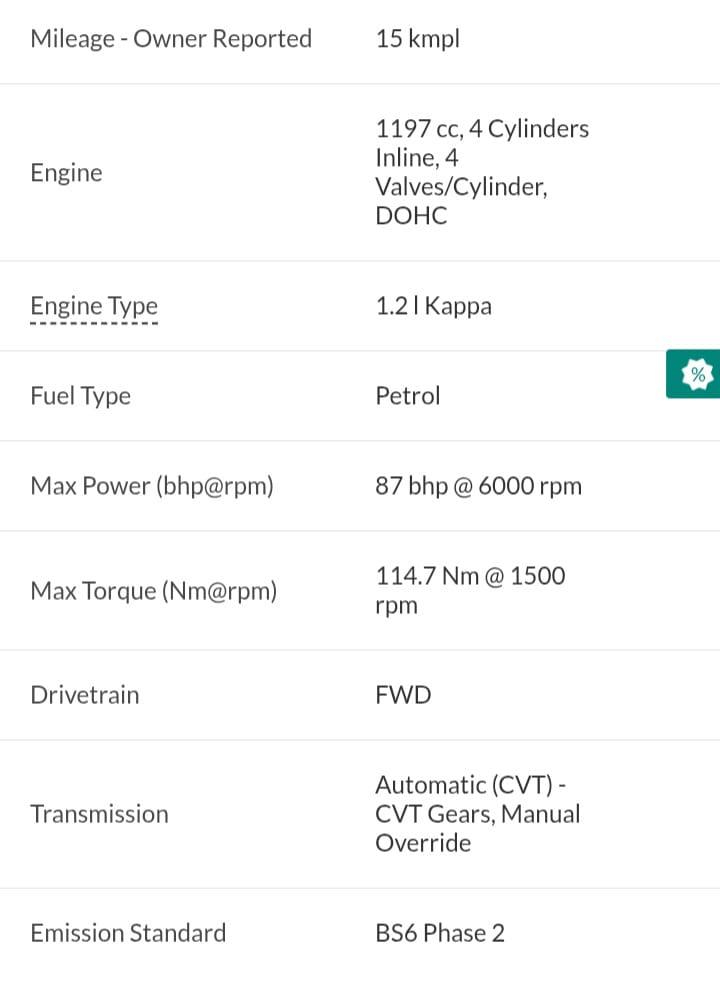The height and width of the screenshot is (984, 720).
Task: Click the 114.7 Nm @ 1500 rpm value
Action: click(470, 591)
